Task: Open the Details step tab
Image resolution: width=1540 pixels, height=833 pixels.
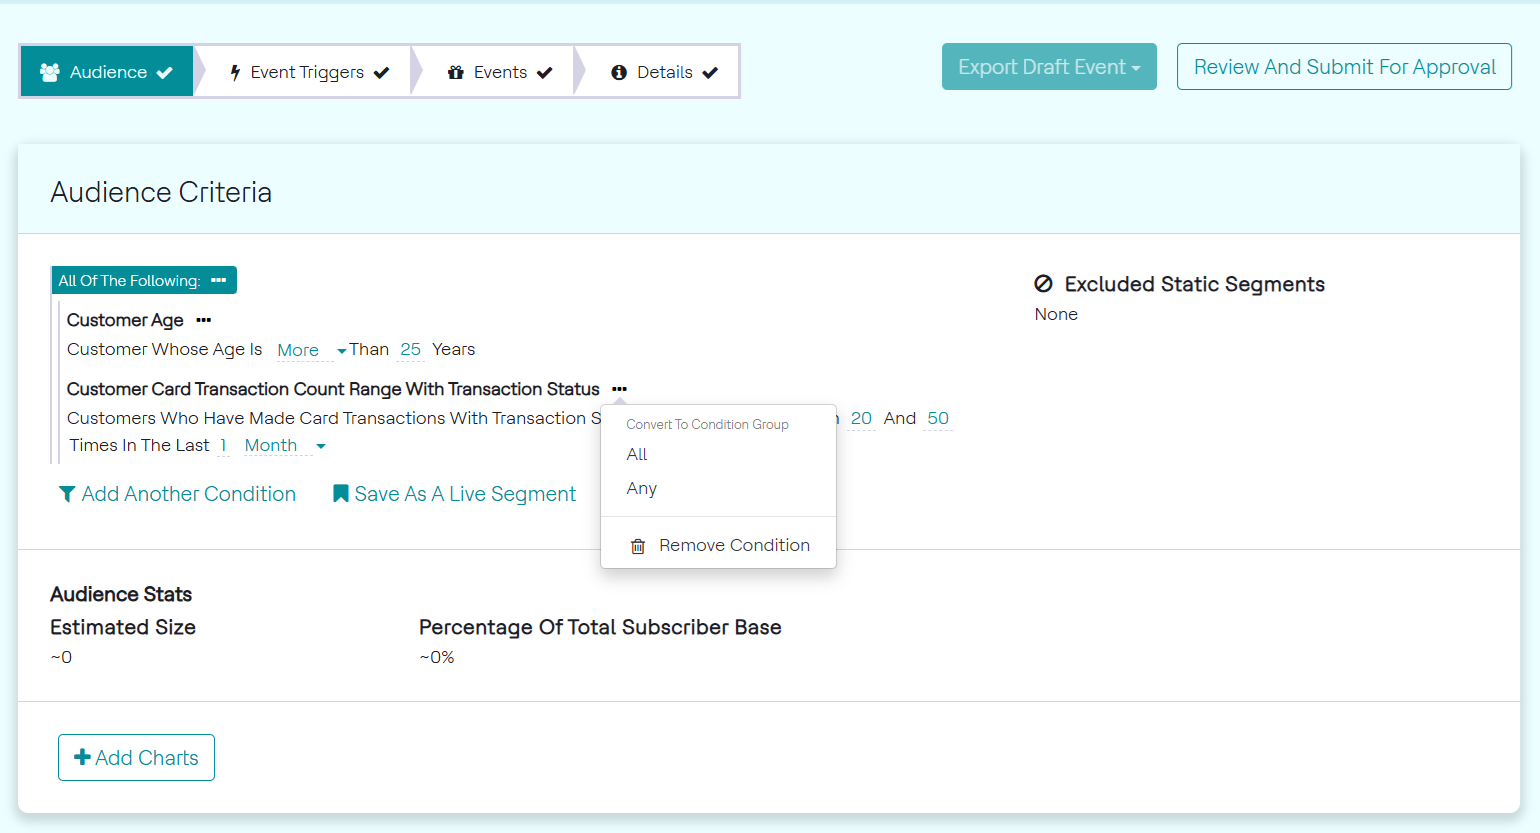Action: click(664, 72)
